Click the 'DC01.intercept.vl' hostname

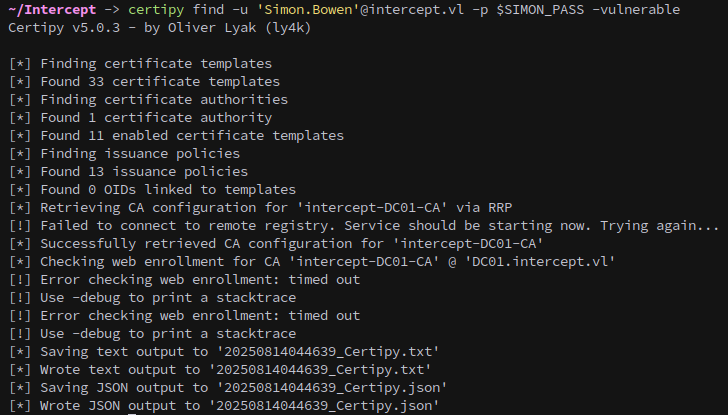point(536,262)
